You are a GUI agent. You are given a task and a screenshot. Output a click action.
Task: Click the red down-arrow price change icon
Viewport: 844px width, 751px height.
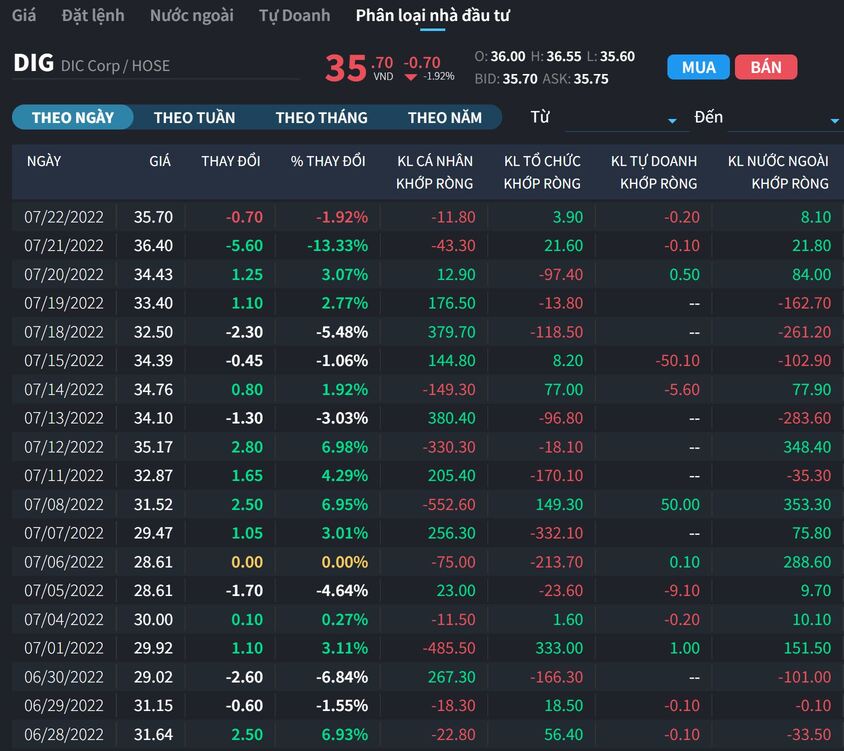point(411,76)
